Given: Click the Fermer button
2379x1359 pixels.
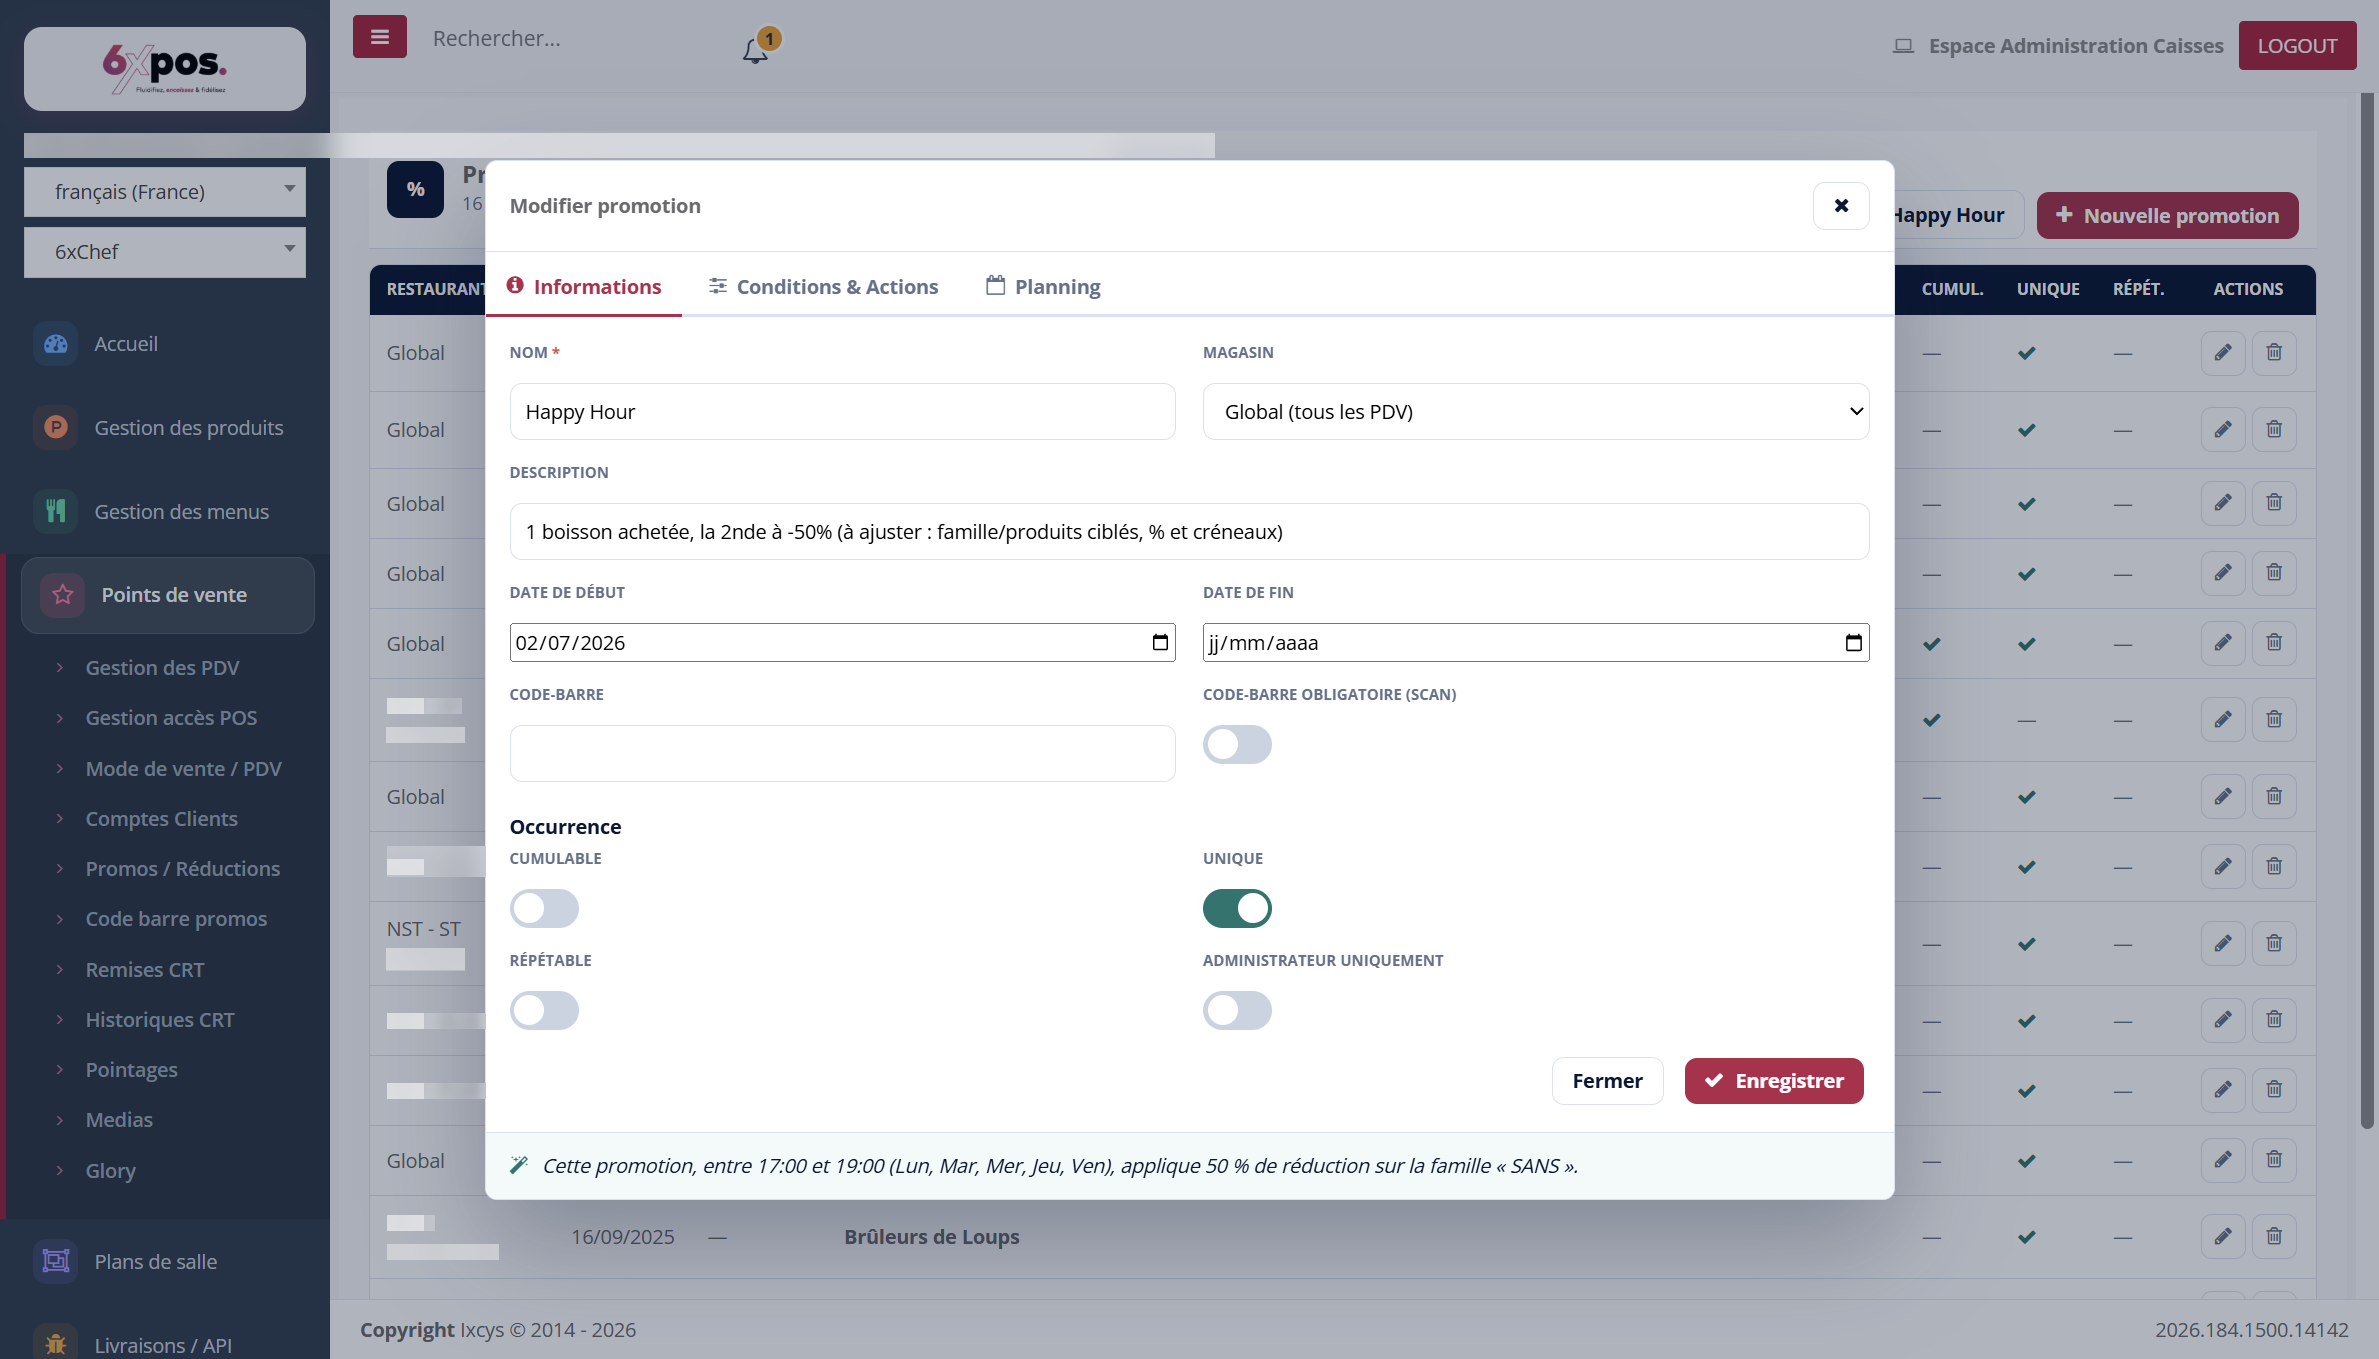Looking at the screenshot, I should pos(1607,1080).
